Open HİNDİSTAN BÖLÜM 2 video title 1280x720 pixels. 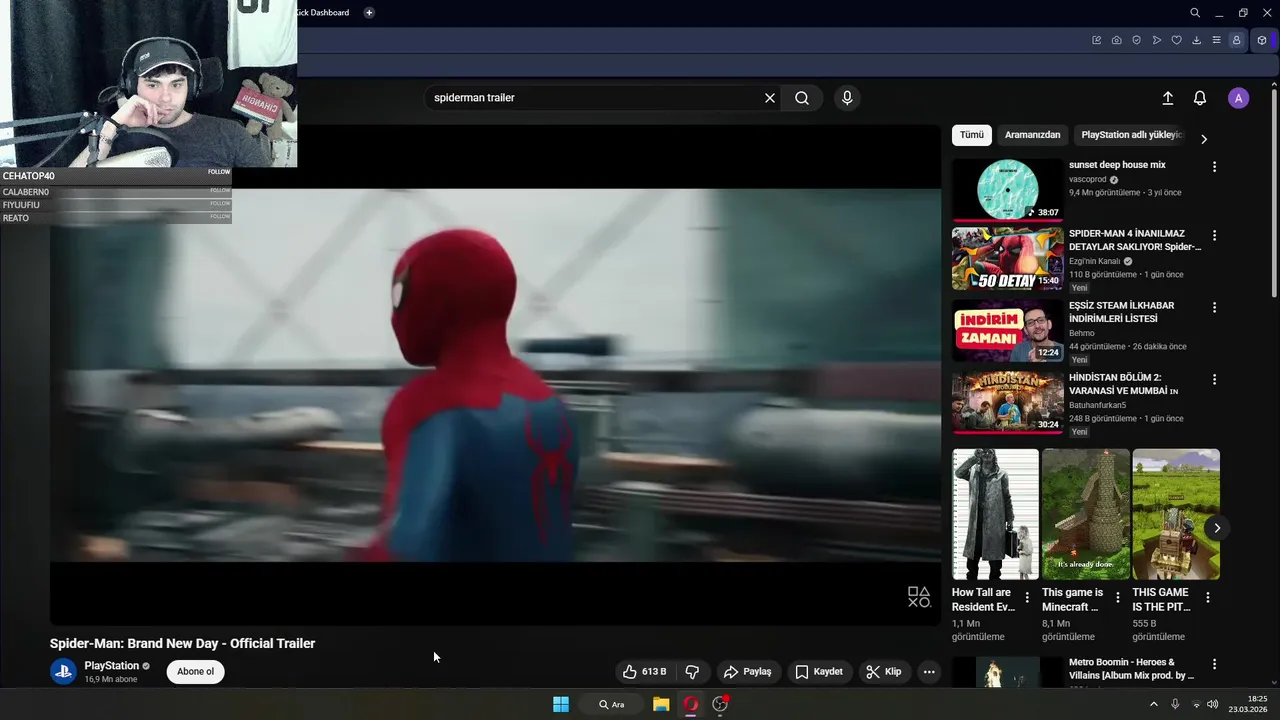tap(1124, 384)
